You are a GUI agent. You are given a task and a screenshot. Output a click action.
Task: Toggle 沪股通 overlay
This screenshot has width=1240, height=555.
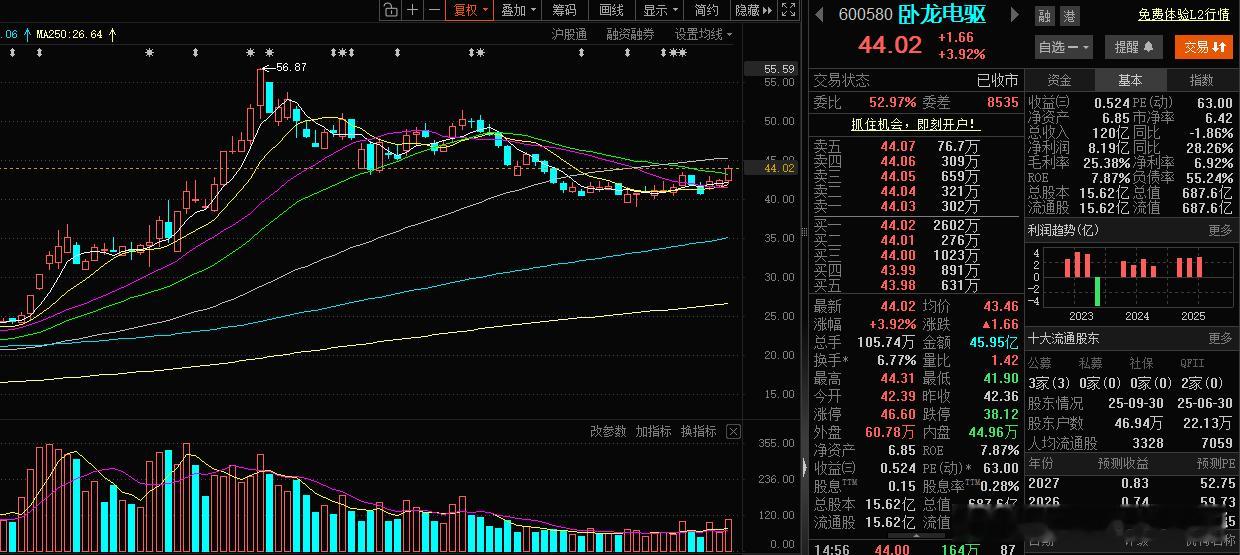[569, 34]
